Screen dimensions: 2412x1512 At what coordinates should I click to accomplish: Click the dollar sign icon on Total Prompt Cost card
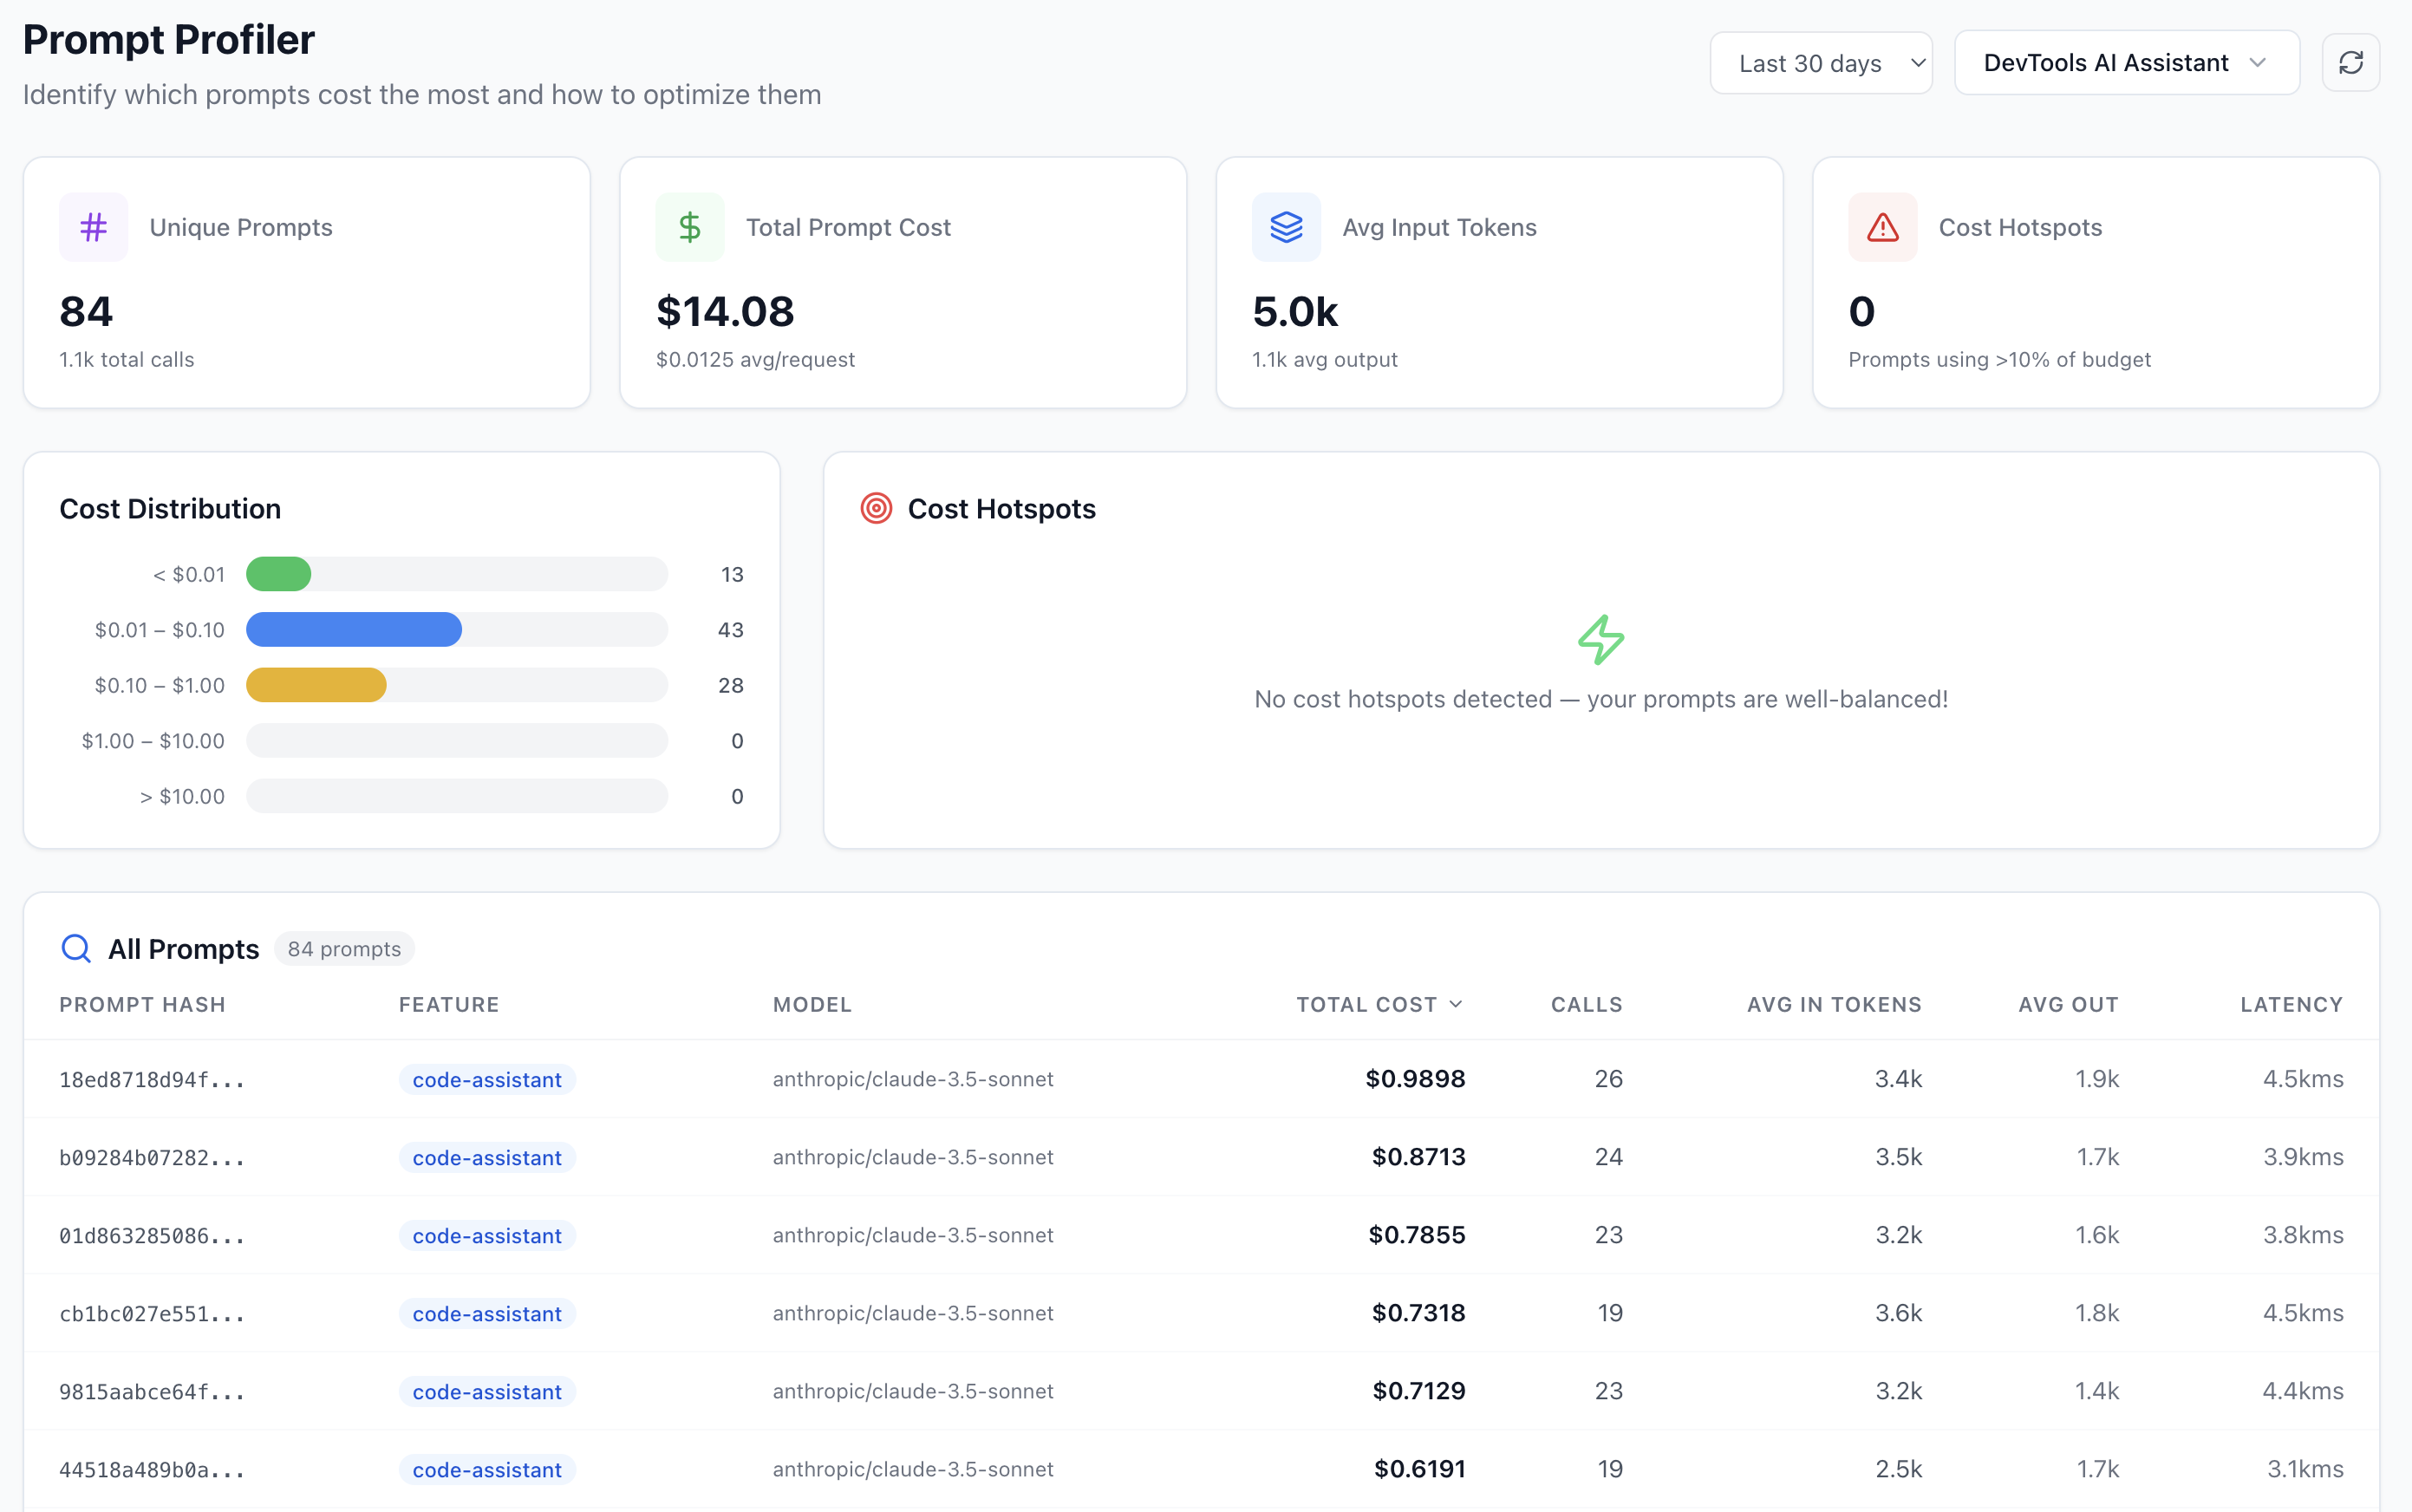[689, 227]
